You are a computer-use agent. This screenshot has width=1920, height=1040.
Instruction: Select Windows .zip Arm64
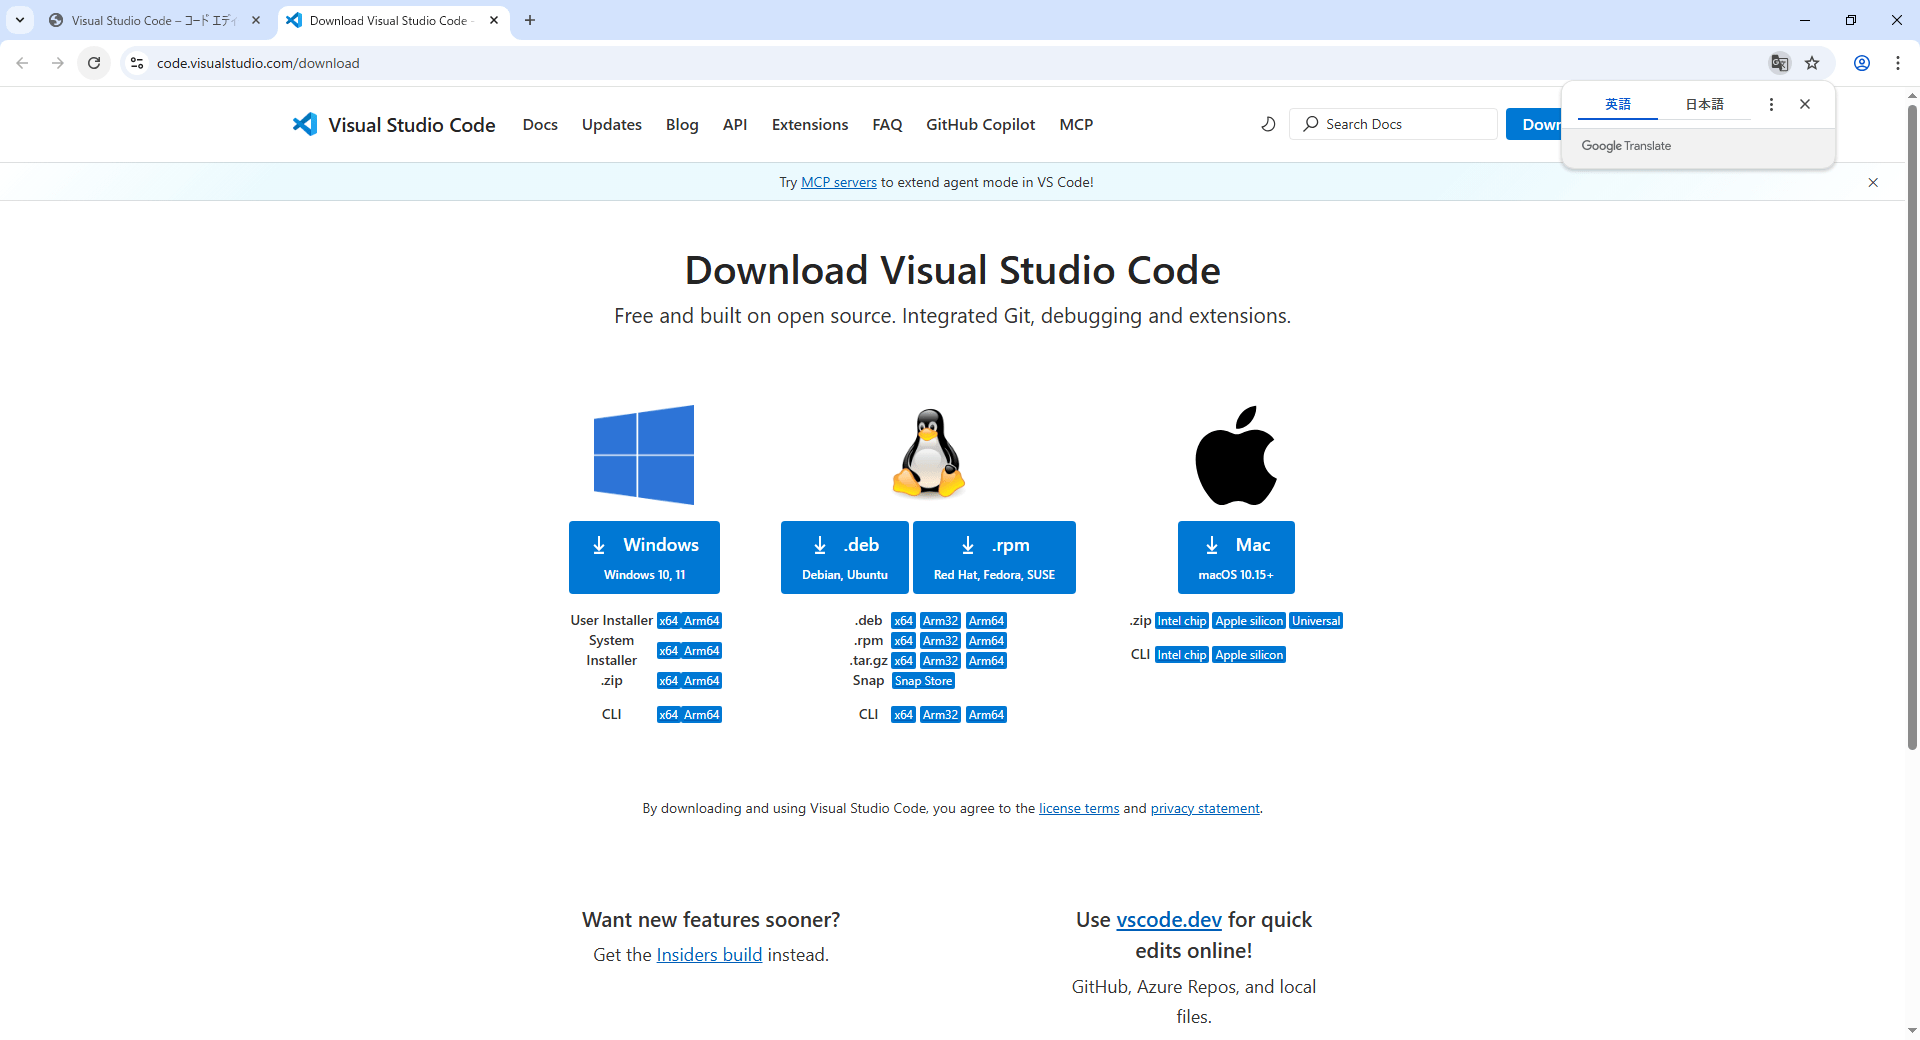[x=702, y=681]
